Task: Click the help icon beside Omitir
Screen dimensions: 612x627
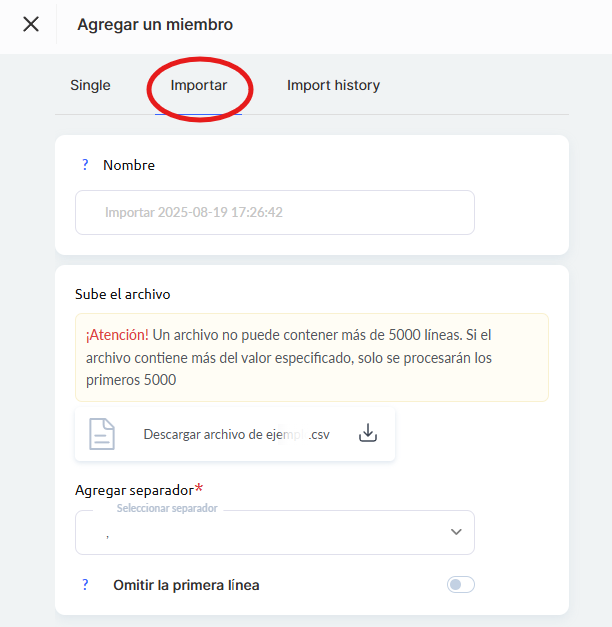Action: (85, 585)
